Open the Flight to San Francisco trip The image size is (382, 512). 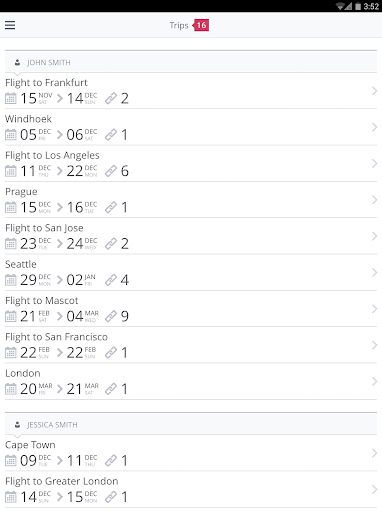(191, 345)
